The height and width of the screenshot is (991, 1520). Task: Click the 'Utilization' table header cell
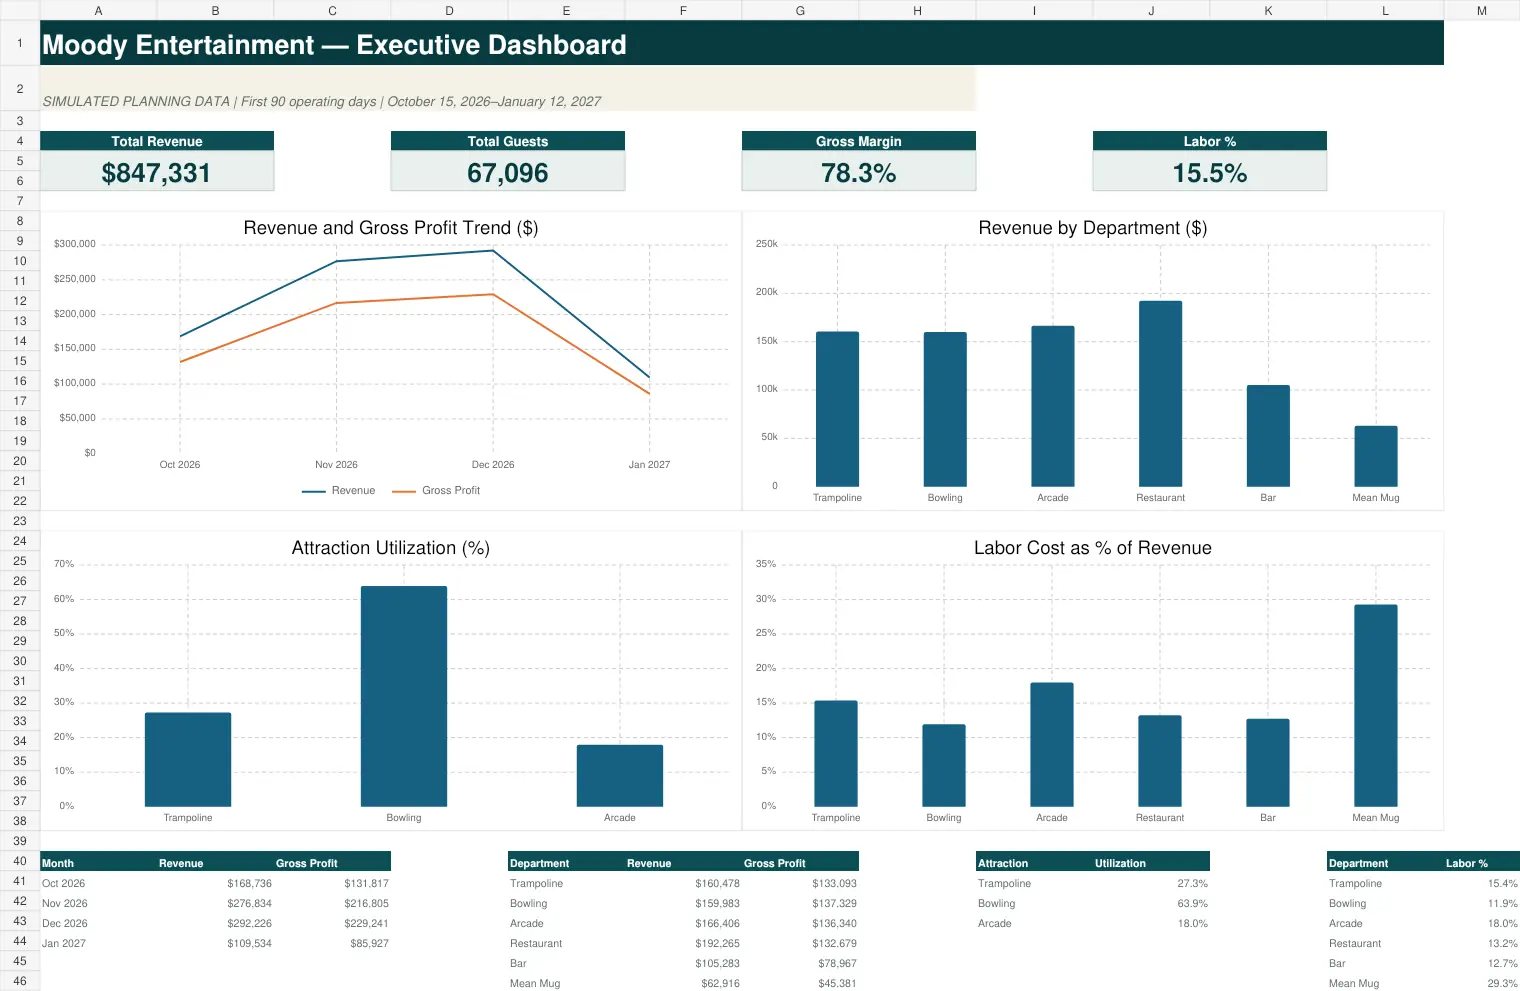pos(1151,862)
